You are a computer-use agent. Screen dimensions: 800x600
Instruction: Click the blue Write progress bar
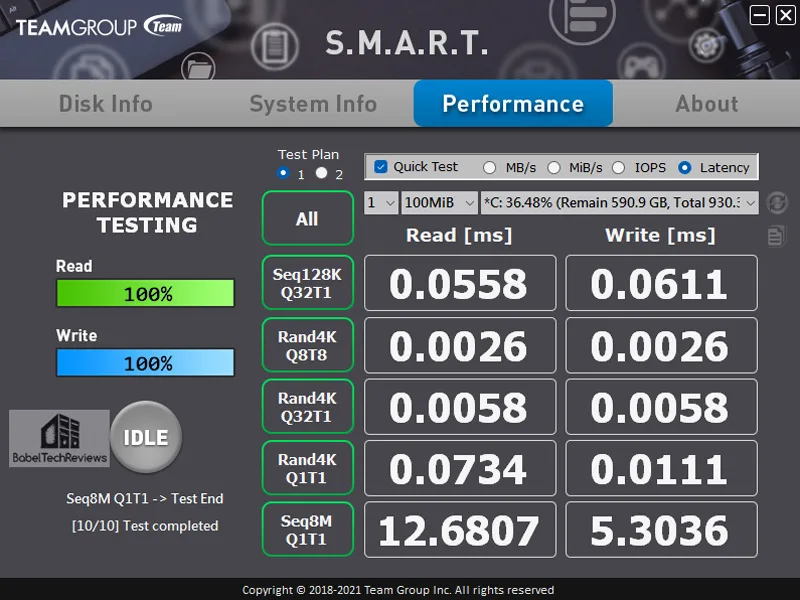[x=145, y=362]
